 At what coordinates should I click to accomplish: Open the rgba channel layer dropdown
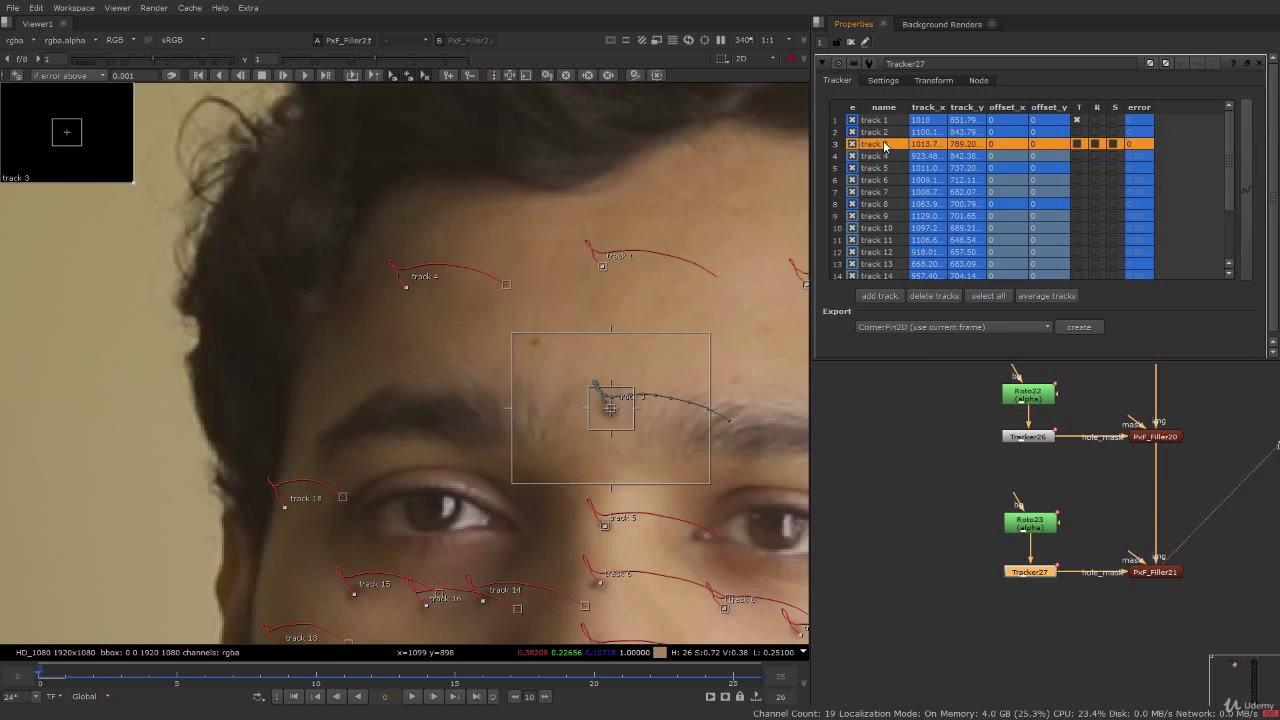[20, 40]
